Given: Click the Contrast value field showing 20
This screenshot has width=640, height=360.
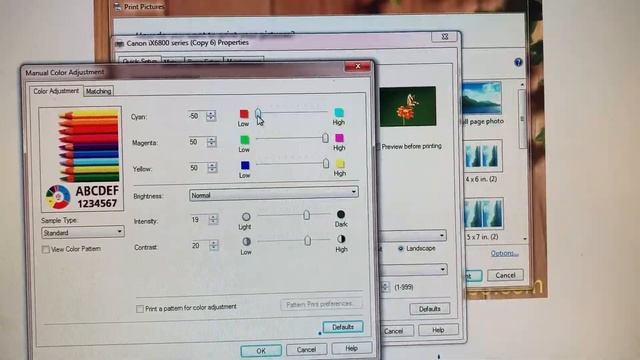Looking at the screenshot, I should (x=199, y=245).
